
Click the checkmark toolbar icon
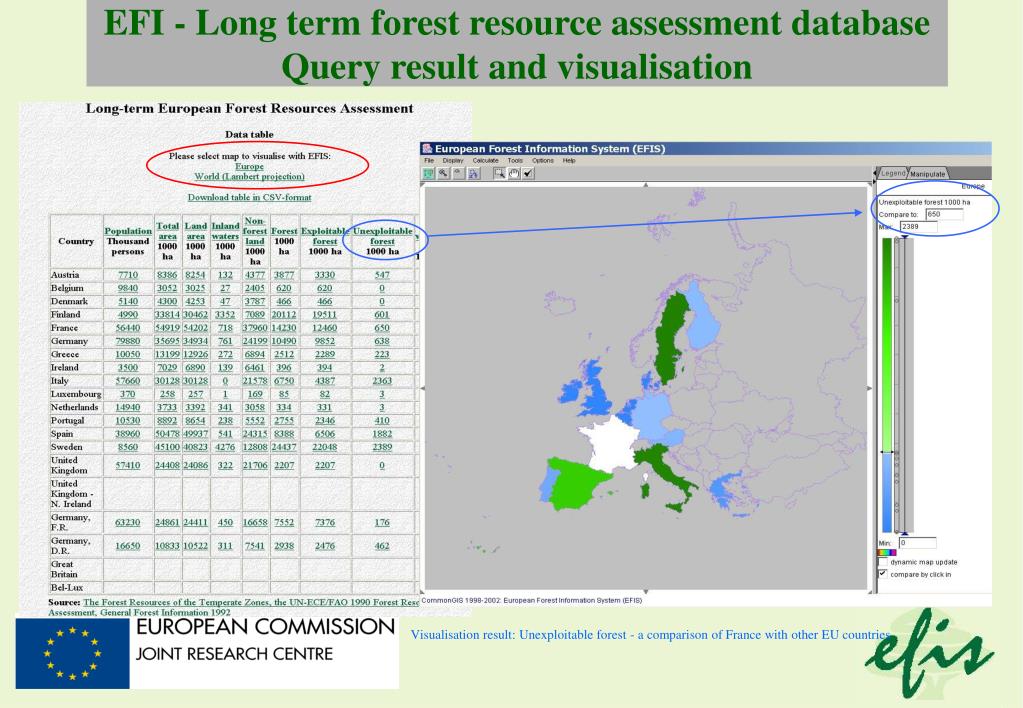click(528, 173)
